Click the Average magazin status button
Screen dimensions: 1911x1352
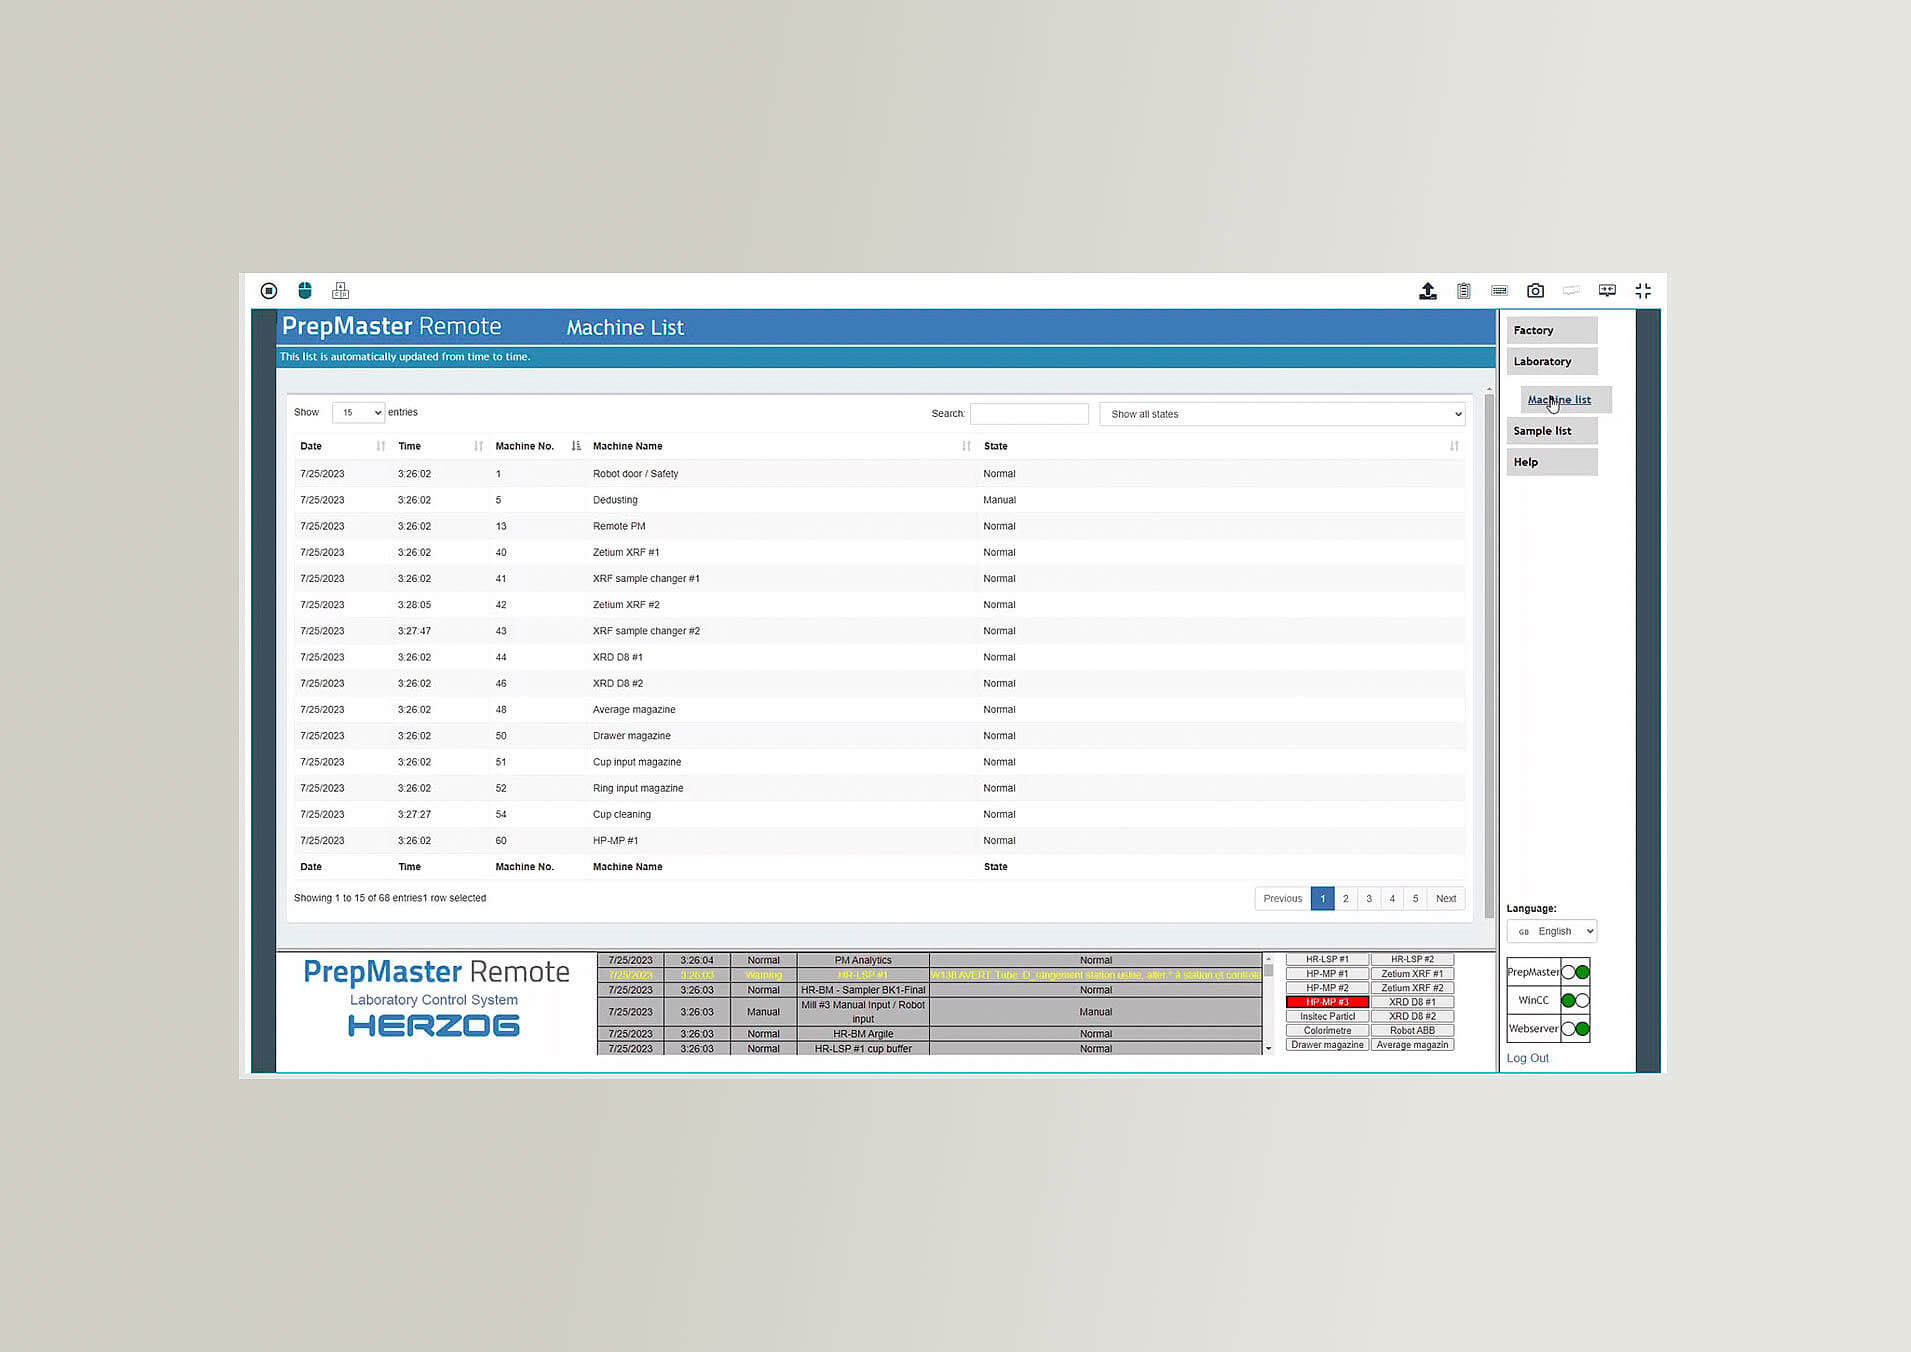pyautogui.click(x=1412, y=1045)
